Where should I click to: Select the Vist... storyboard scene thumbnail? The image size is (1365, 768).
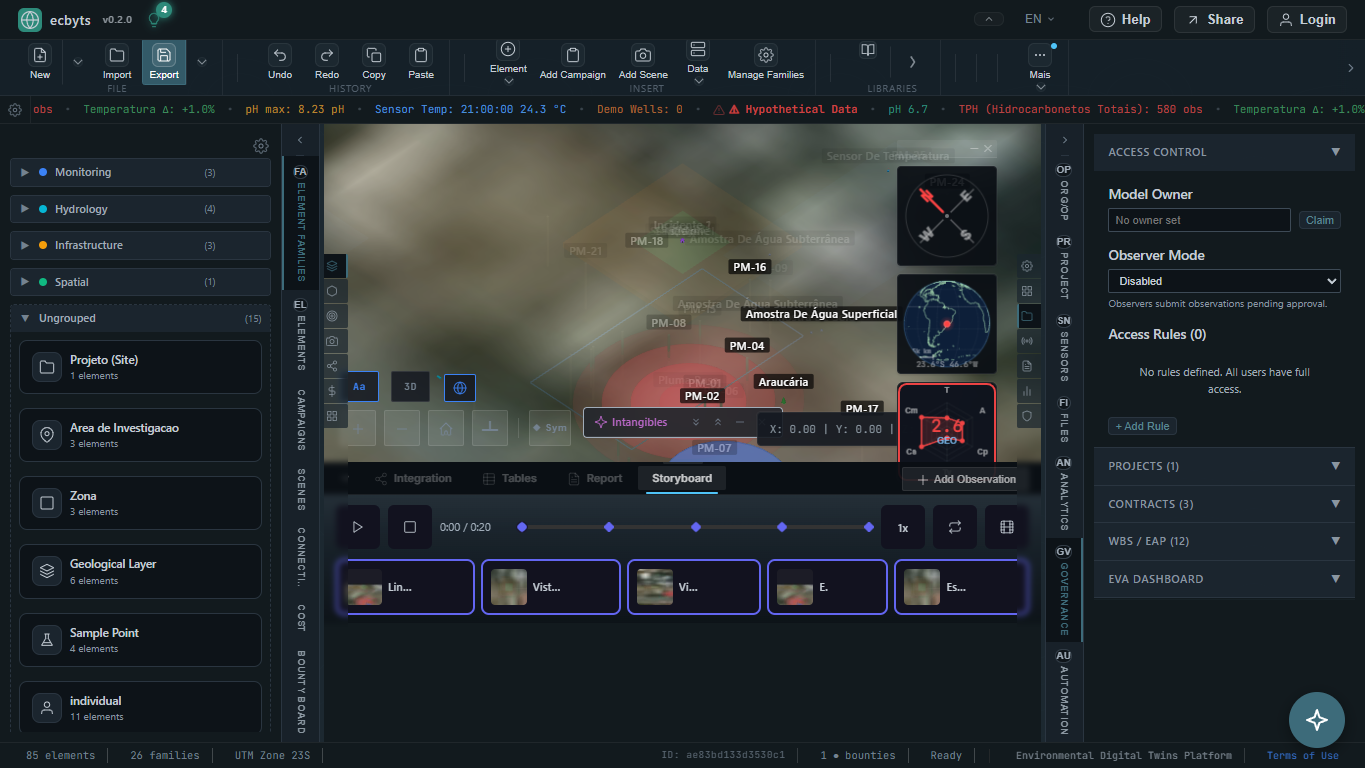(x=551, y=587)
